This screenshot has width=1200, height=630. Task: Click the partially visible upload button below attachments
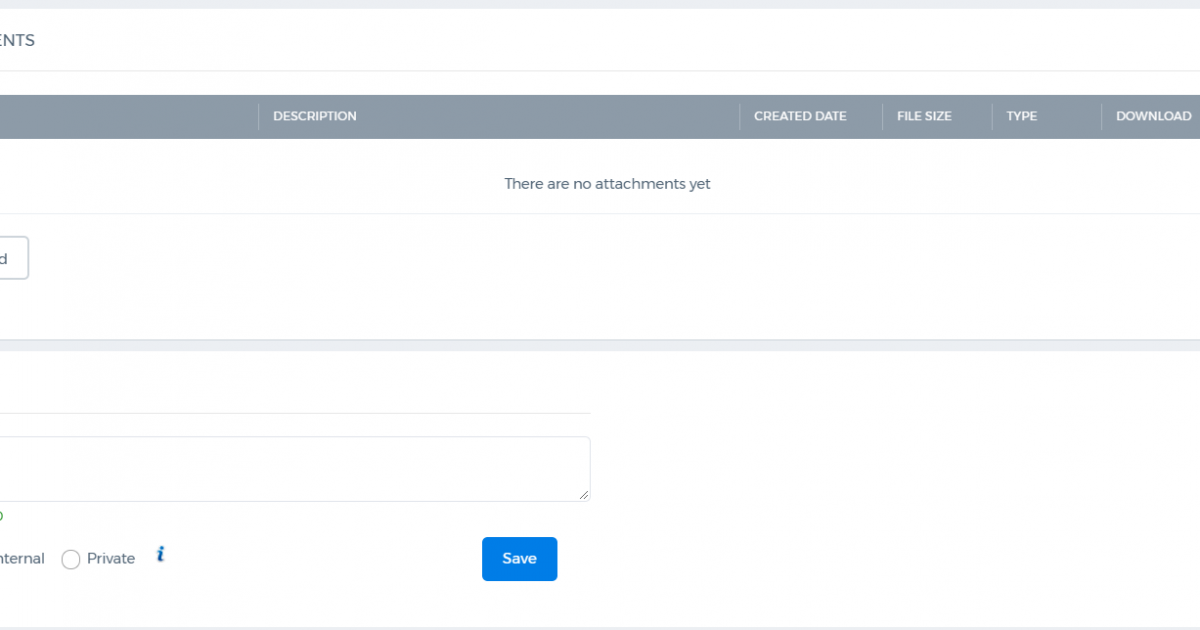tap(14, 258)
